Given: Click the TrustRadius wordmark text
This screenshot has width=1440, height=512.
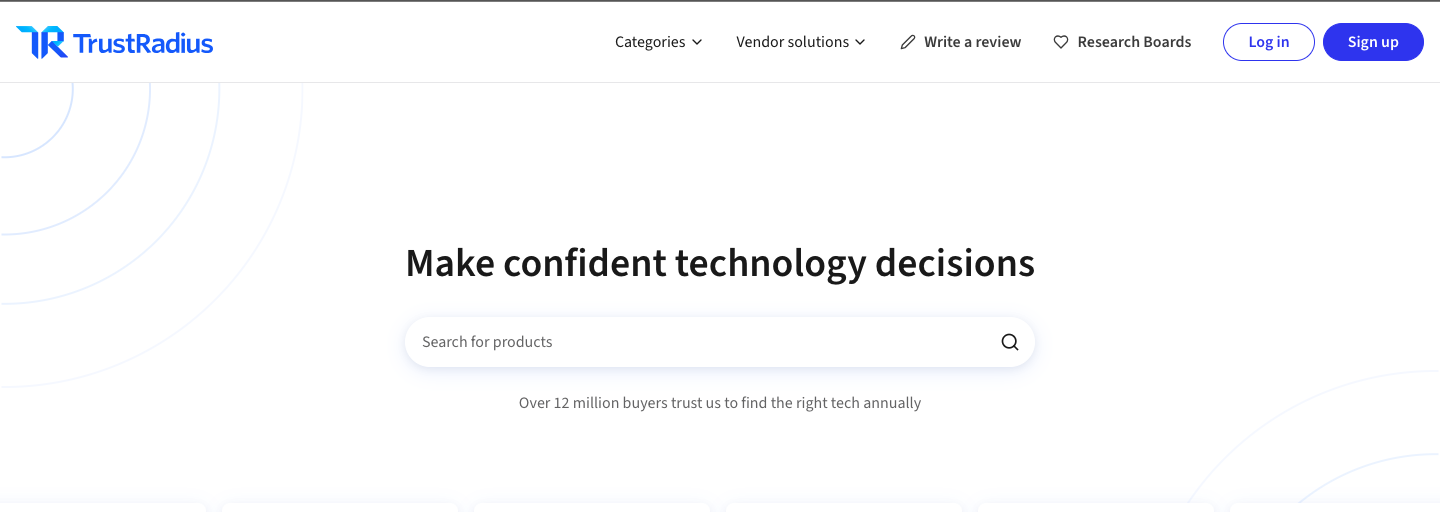Looking at the screenshot, I should 143,43.
